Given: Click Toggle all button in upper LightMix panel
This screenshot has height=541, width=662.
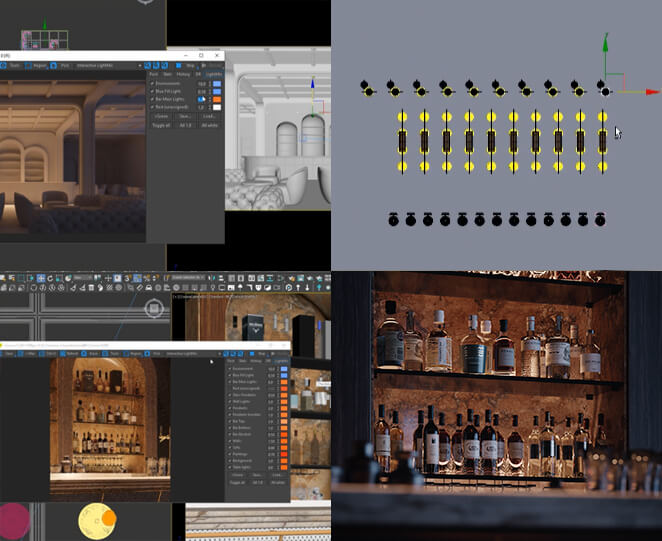Looking at the screenshot, I should click(x=160, y=125).
